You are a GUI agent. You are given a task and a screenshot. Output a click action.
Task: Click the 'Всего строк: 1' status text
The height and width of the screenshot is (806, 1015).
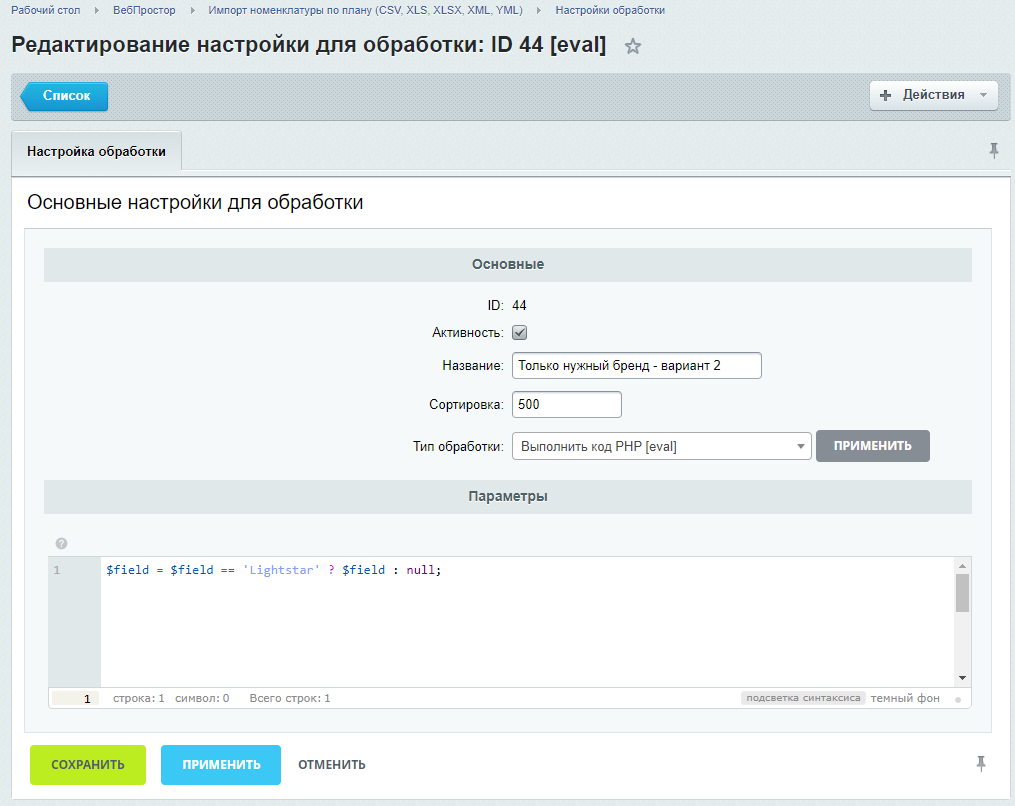point(290,698)
